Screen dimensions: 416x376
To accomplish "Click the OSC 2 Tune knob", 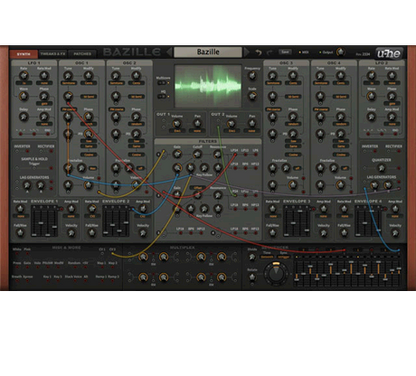I will click(116, 76).
